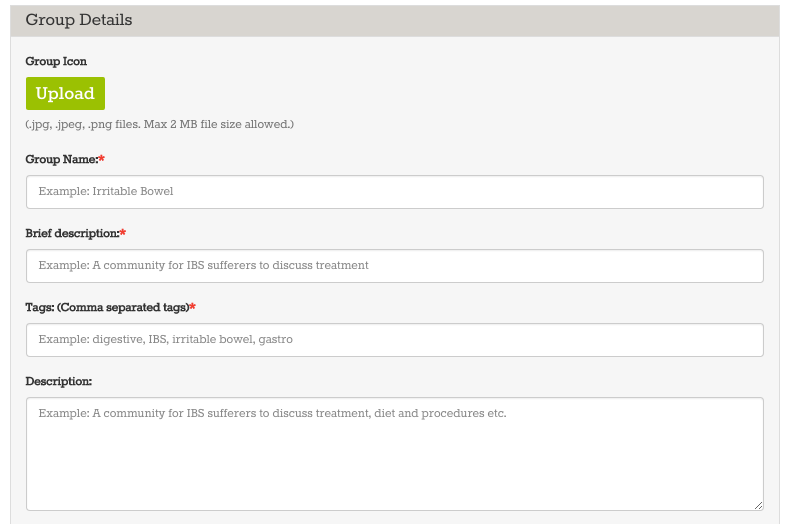Click 'A community for IBS sufferers' brief placeholder
The image size is (787, 524).
click(174, 265)
